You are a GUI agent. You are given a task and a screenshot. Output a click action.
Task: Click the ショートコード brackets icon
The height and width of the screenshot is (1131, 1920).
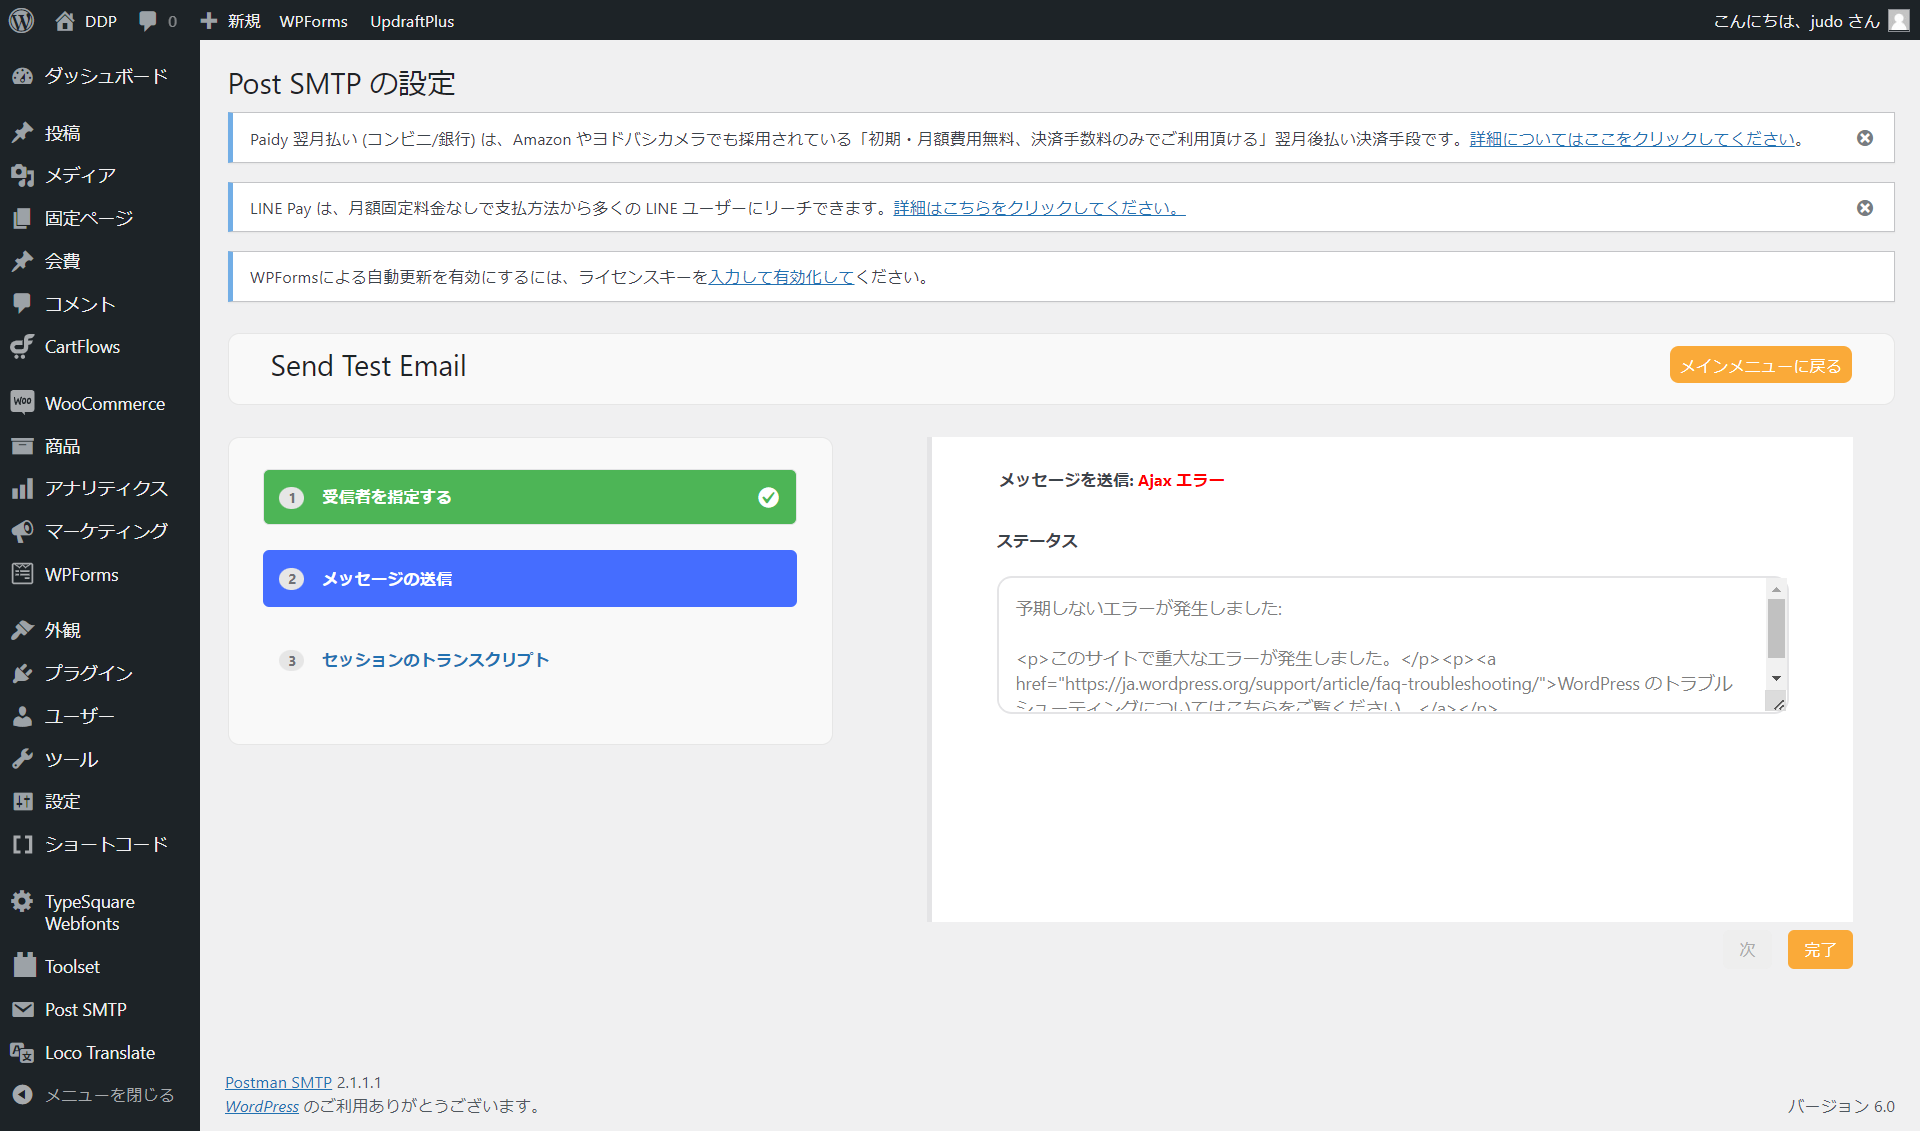tap(22, 844)
